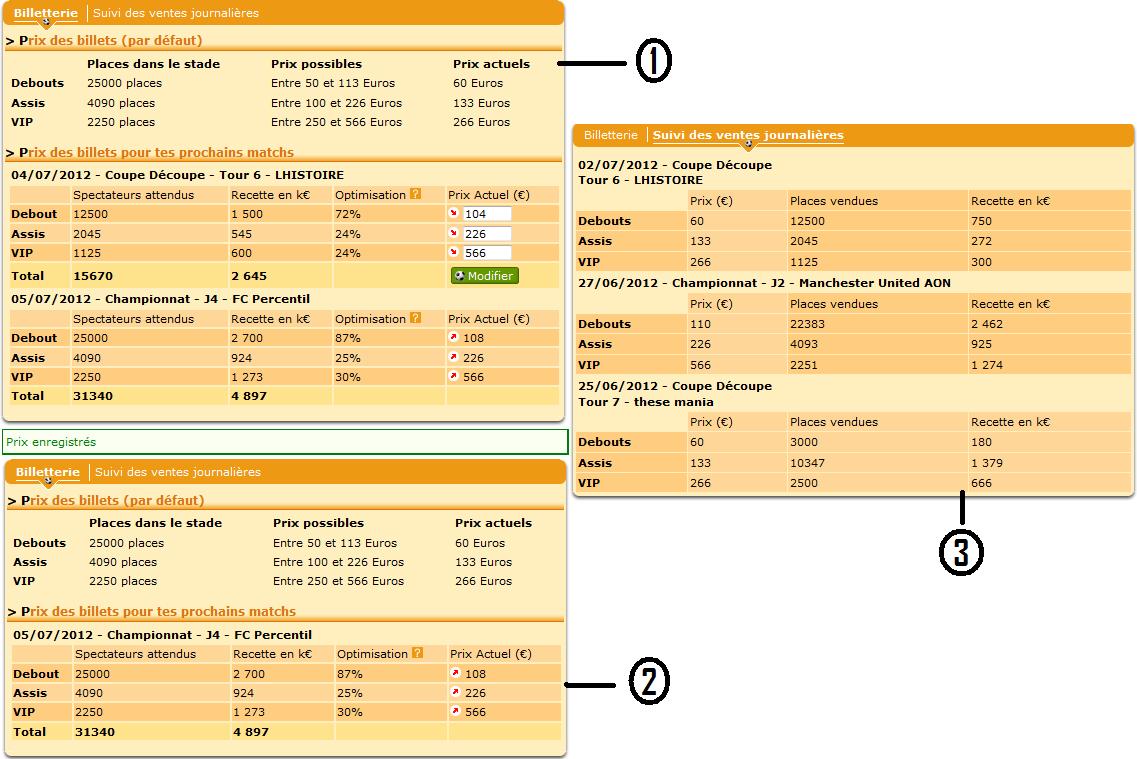This screenshot has width=1137, height=759.
Task: Click the green Modifier button
Action: [x=485, y=275]
